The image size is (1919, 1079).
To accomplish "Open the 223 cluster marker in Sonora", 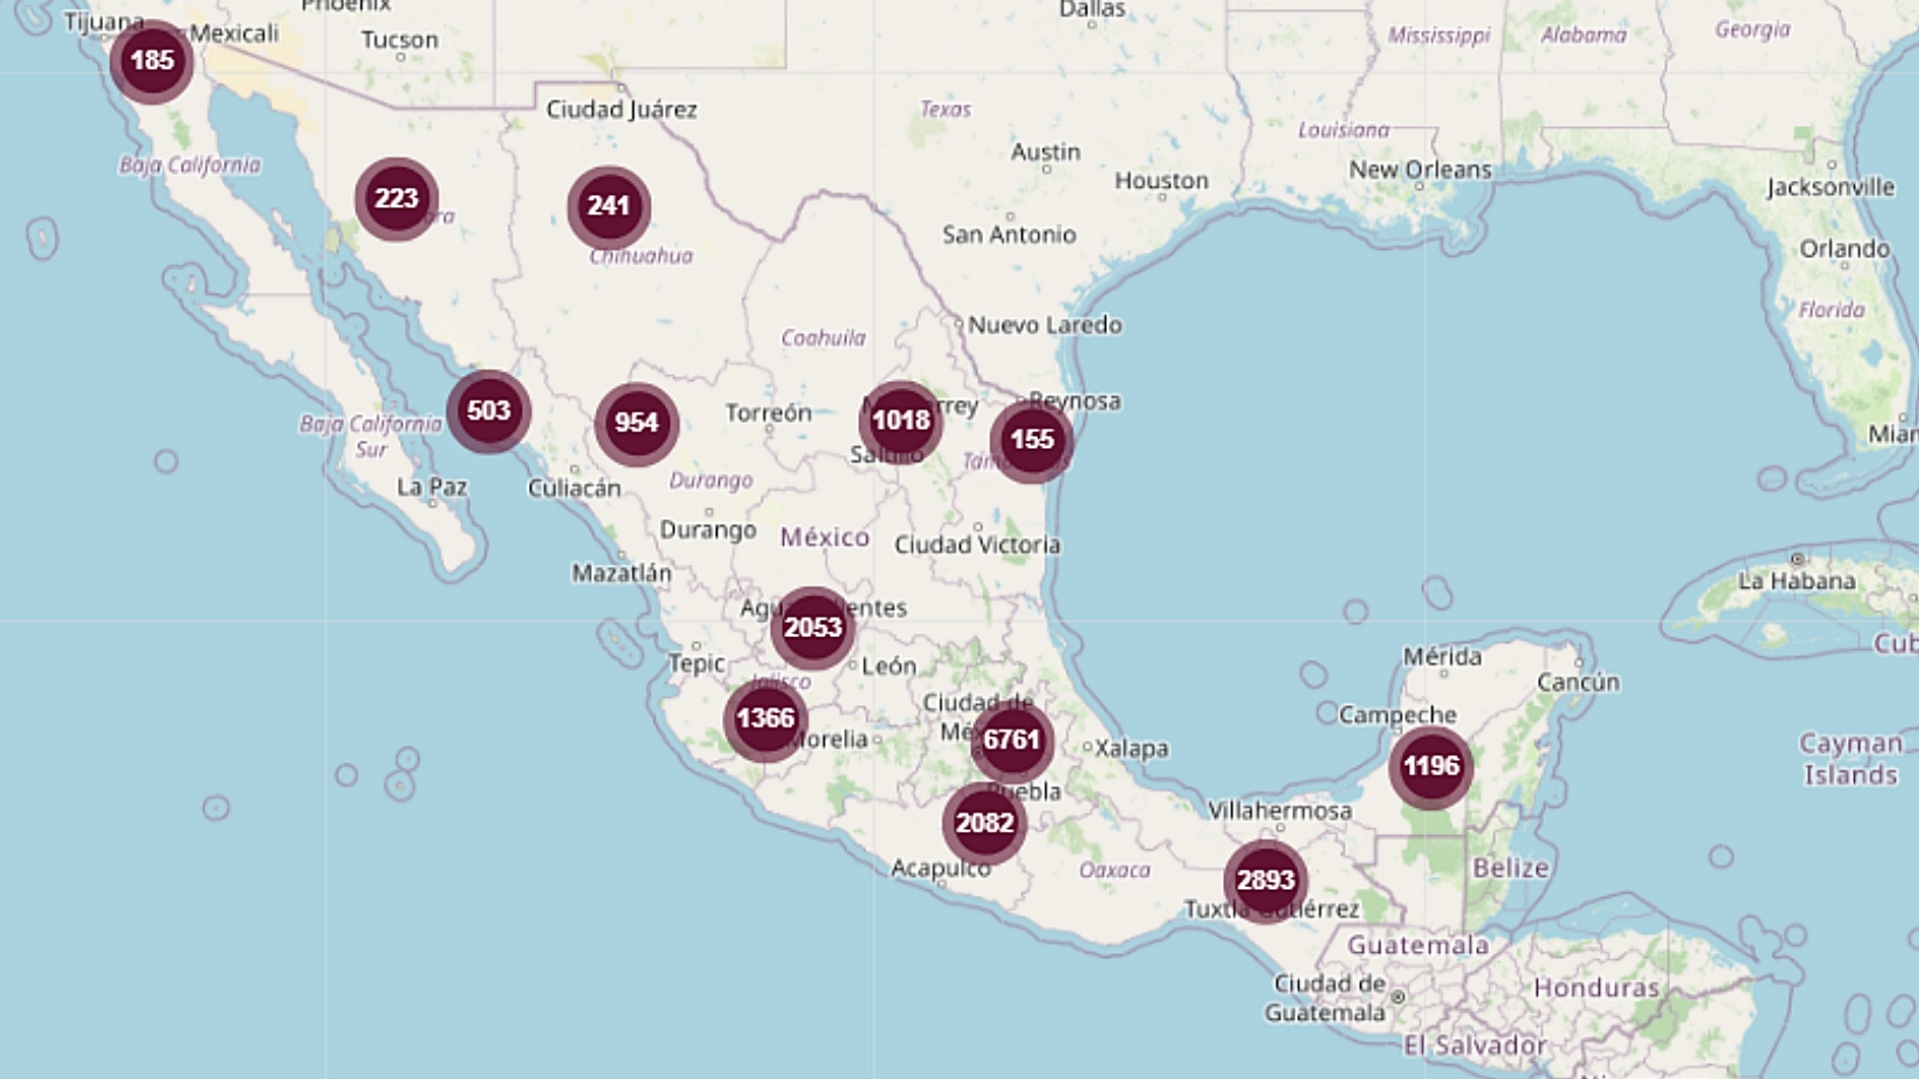I will coord(396,199).
